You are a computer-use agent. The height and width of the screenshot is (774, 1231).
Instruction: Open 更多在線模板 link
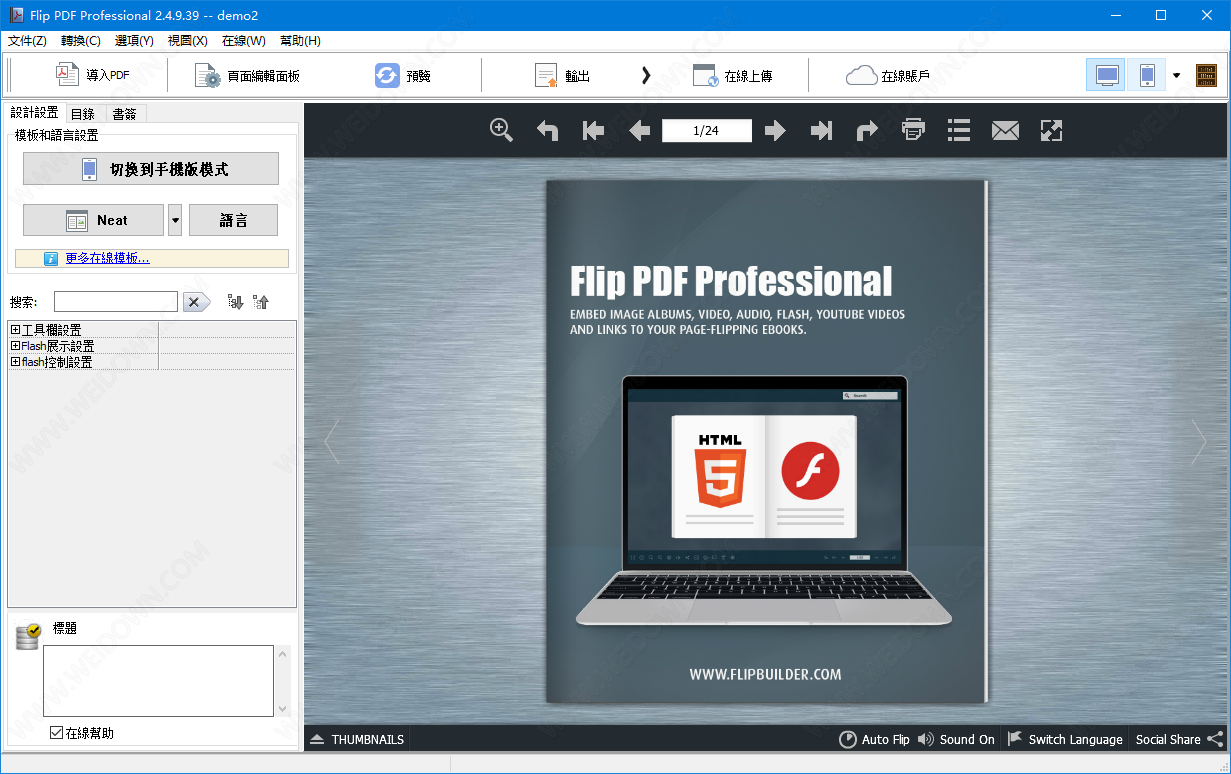[x=107, y=258]
